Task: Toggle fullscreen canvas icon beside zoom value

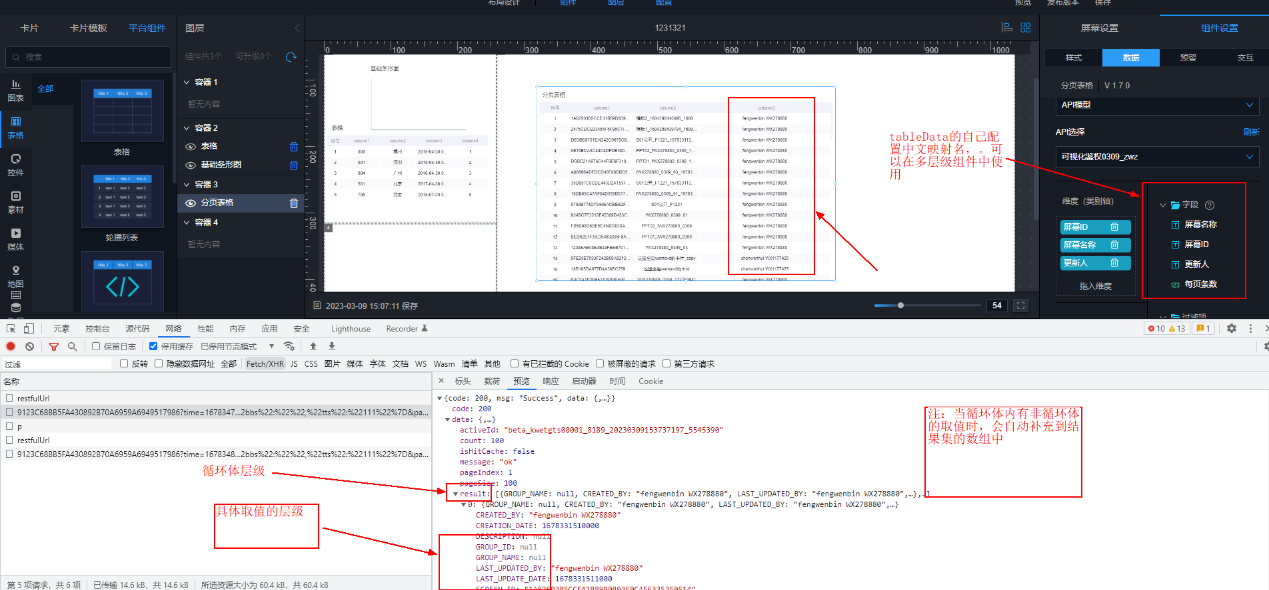Action: click(1021, 305)
